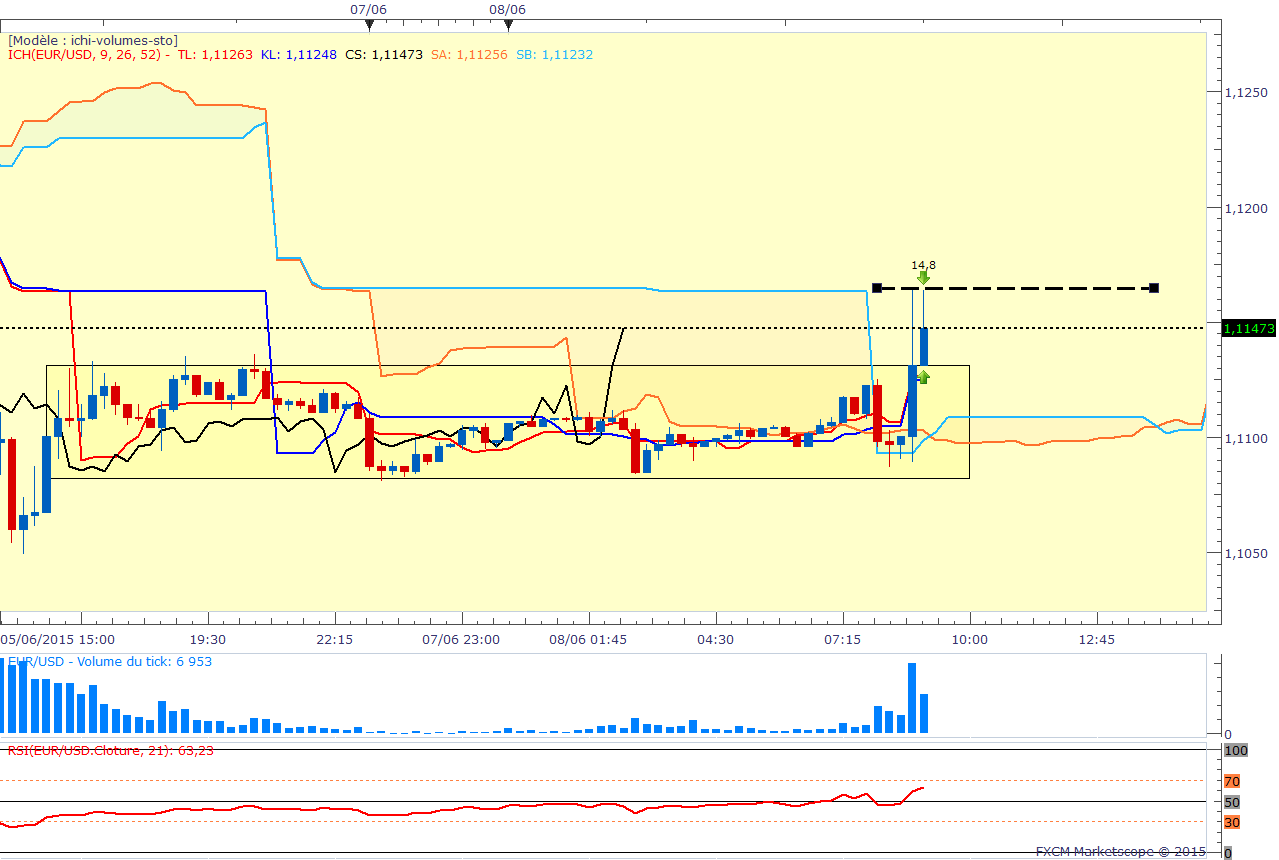The height and width of the screenshot is (860, 1279).
Task: Click the RSI 100 level label
Action: 1236,750
